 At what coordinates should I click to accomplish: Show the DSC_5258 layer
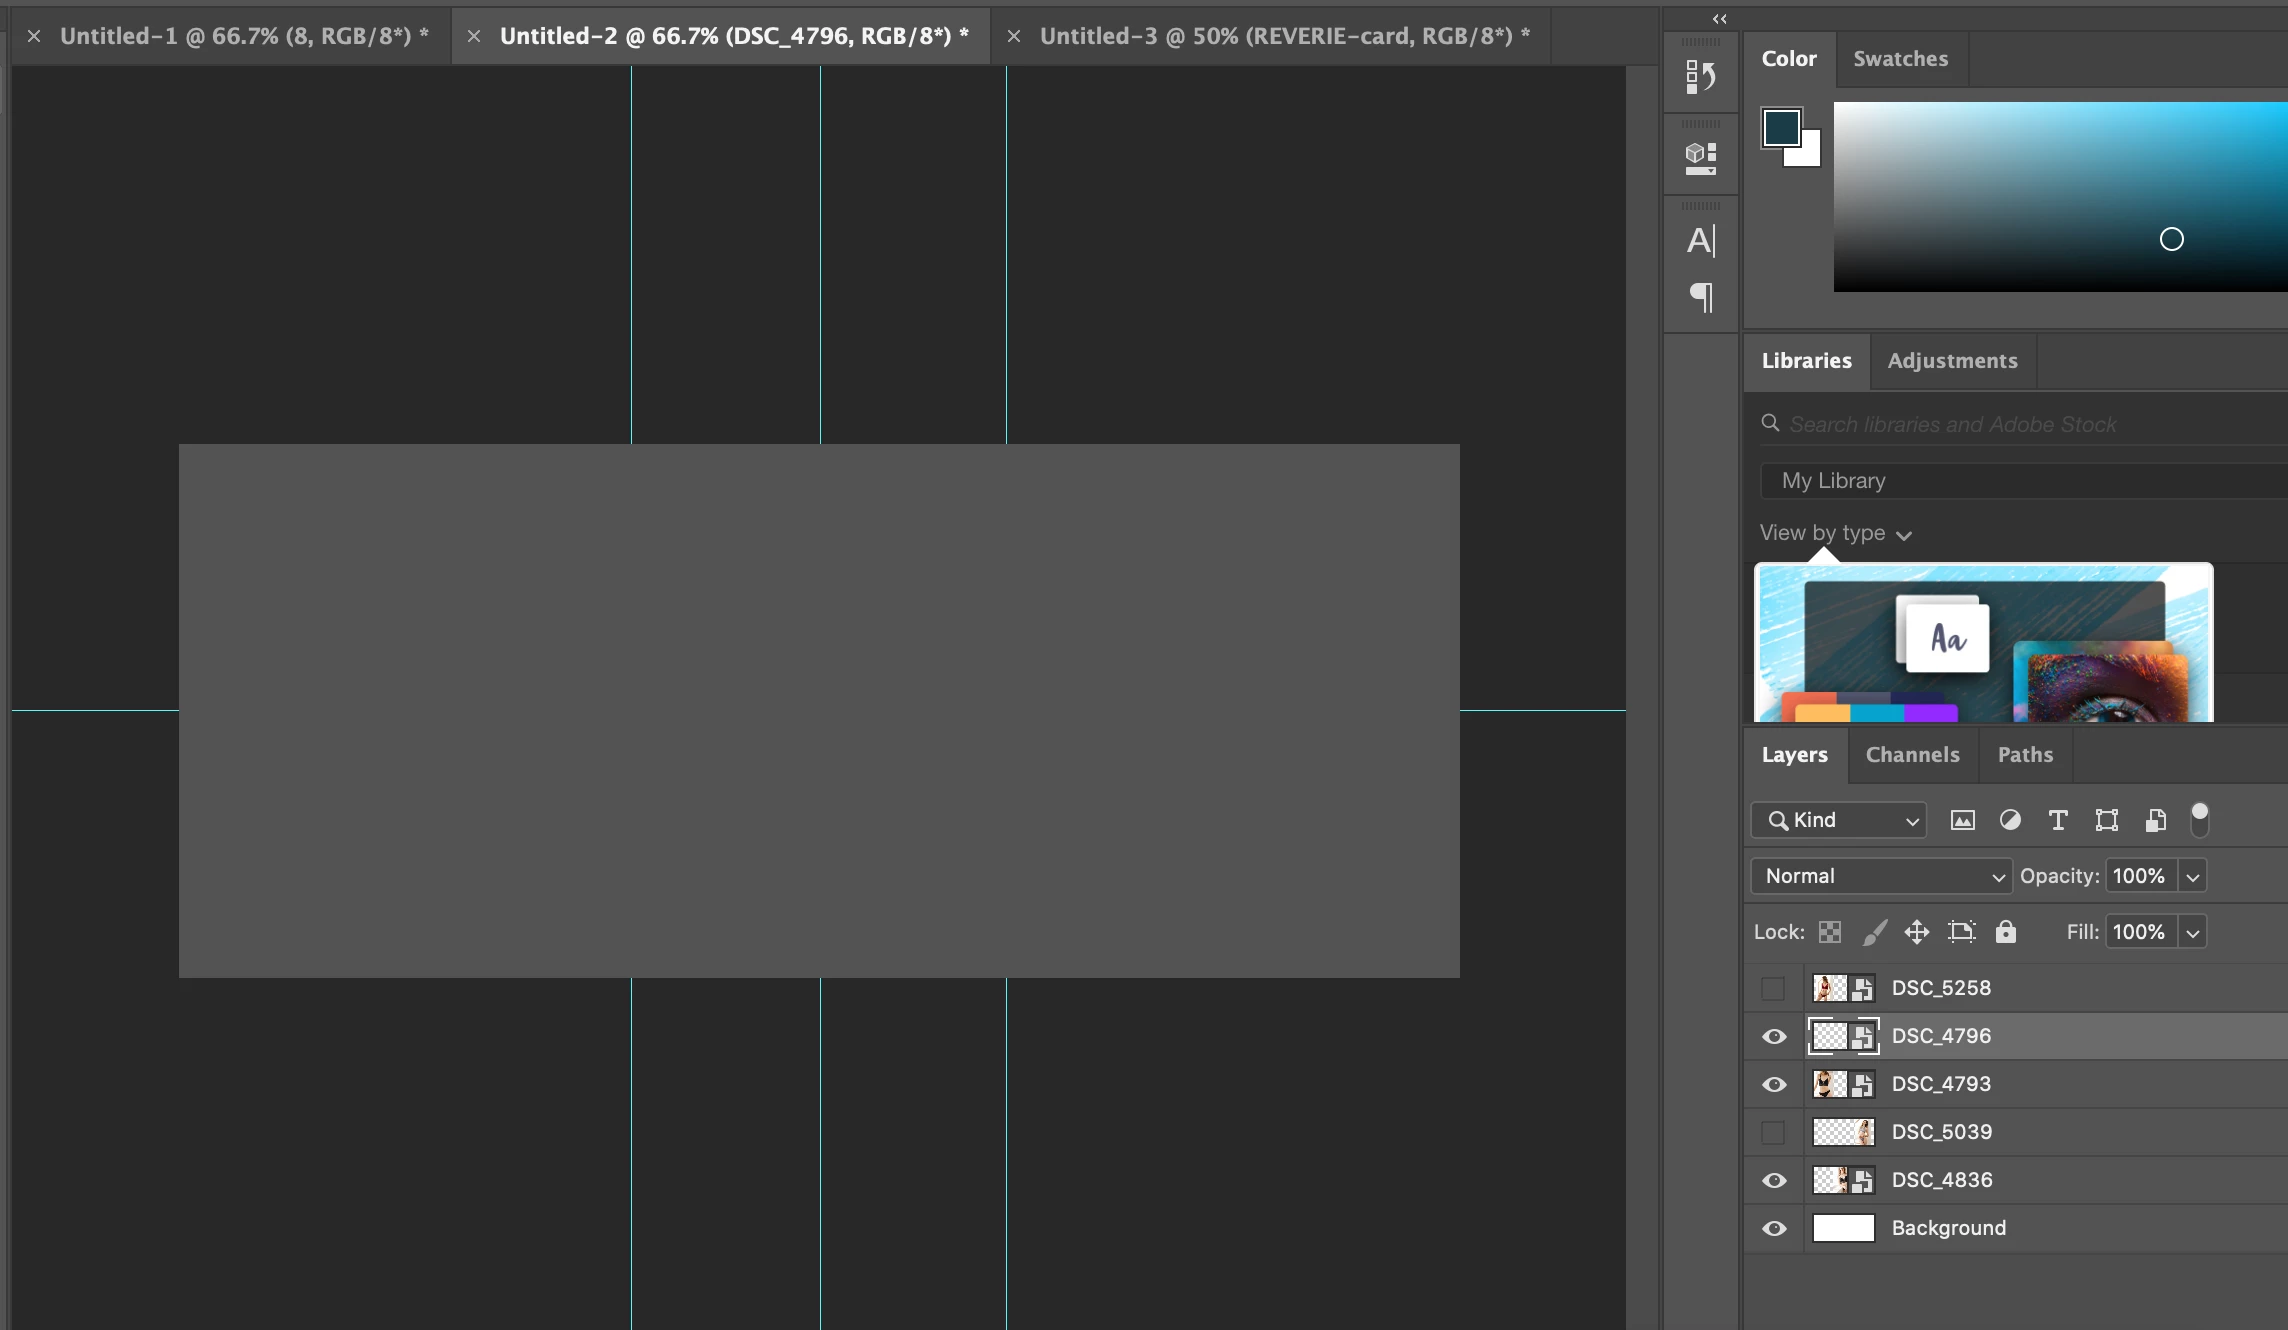click(x=1774, y=988)
